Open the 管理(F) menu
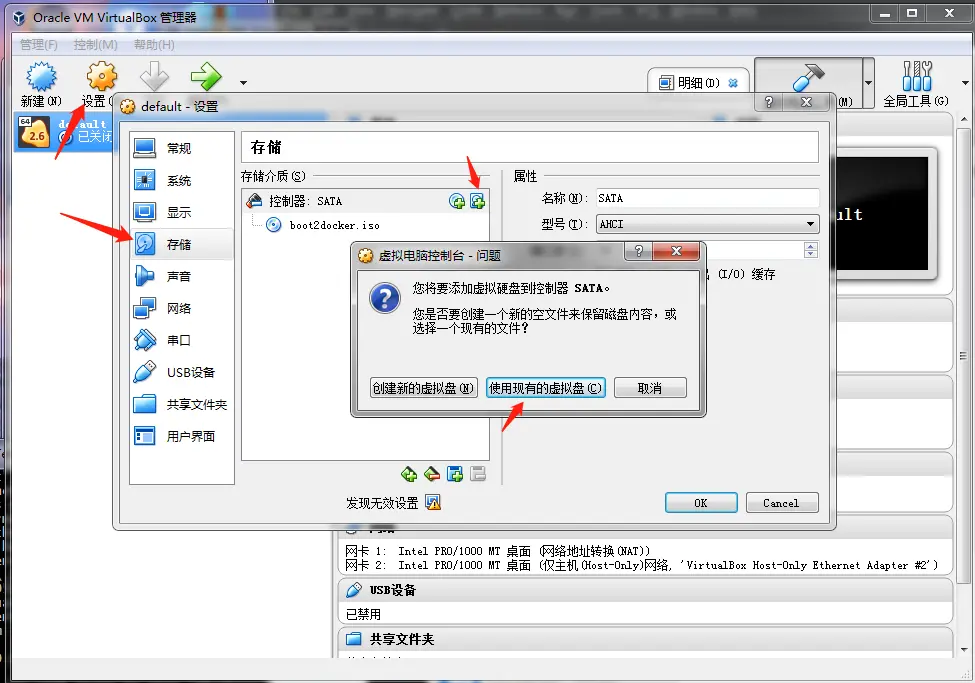The height and width of the screenshot is (683, 975). click(39, 45)
